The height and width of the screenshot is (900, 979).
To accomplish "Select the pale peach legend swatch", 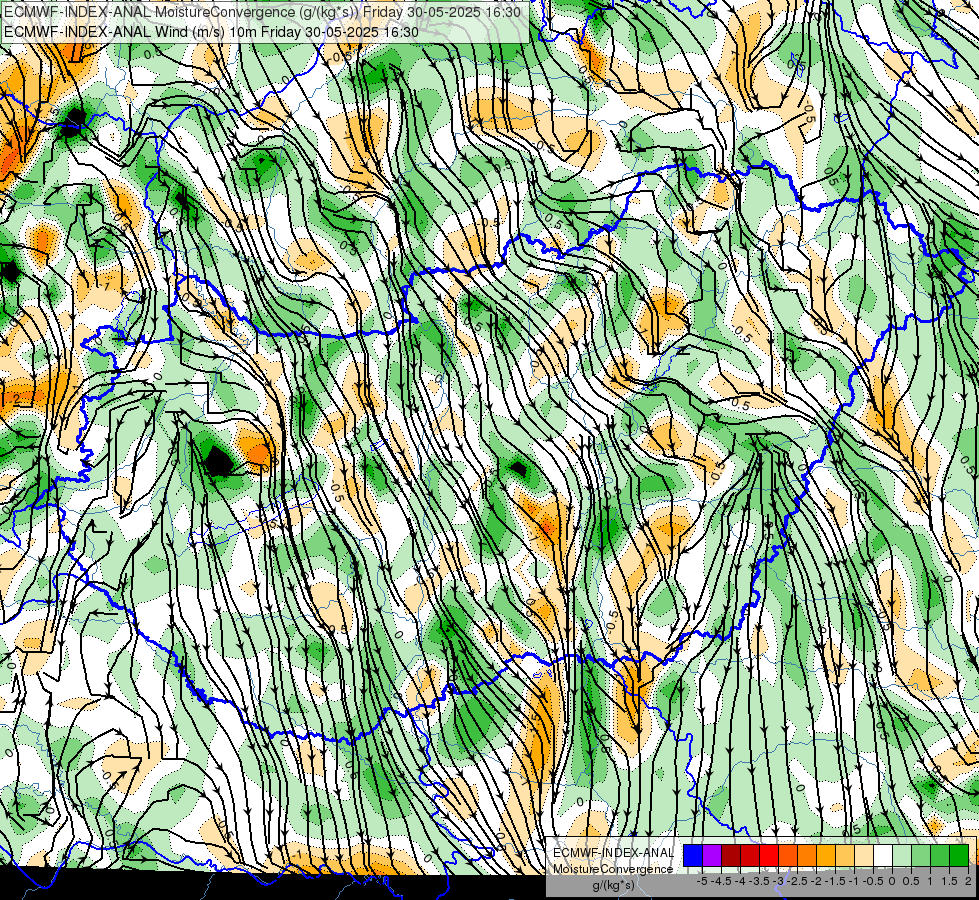I will click(864, 855).
